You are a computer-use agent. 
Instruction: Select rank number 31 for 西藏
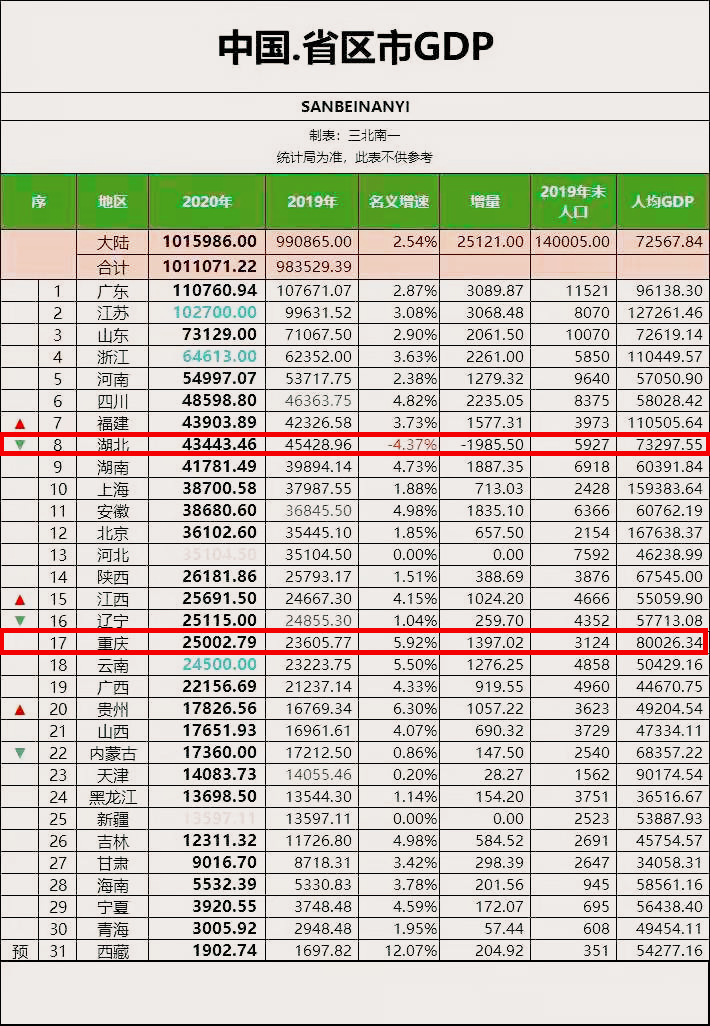click(x=58, y=951)
